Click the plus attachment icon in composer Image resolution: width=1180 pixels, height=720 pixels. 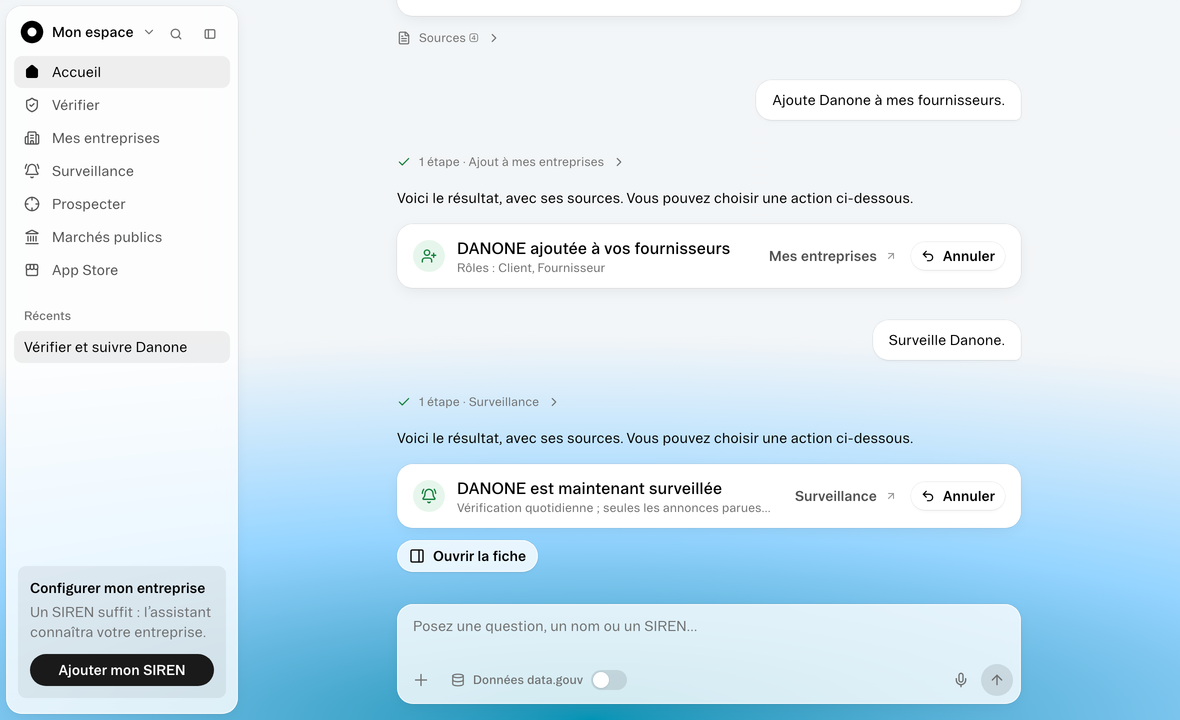point(421,681)
